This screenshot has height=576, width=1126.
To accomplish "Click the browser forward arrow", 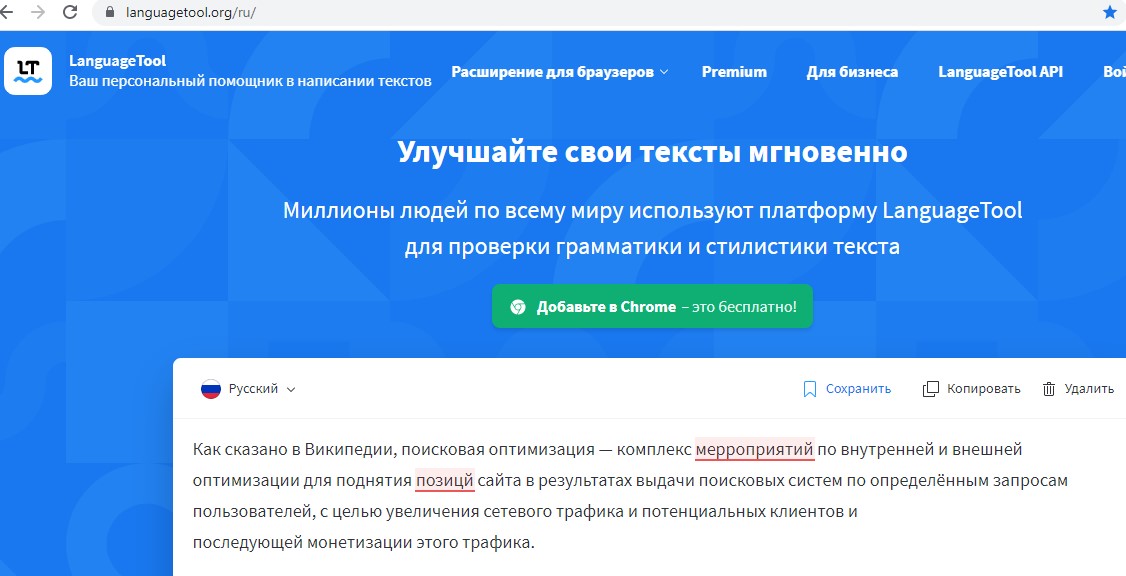I will (38, 13).
